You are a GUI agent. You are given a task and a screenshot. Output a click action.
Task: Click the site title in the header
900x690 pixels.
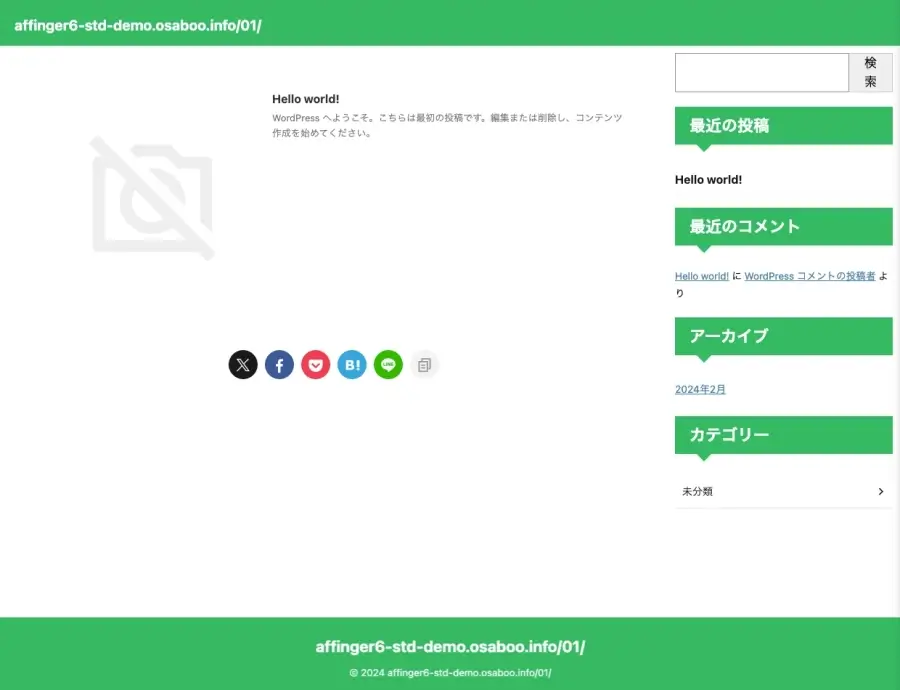click(138, 25)
